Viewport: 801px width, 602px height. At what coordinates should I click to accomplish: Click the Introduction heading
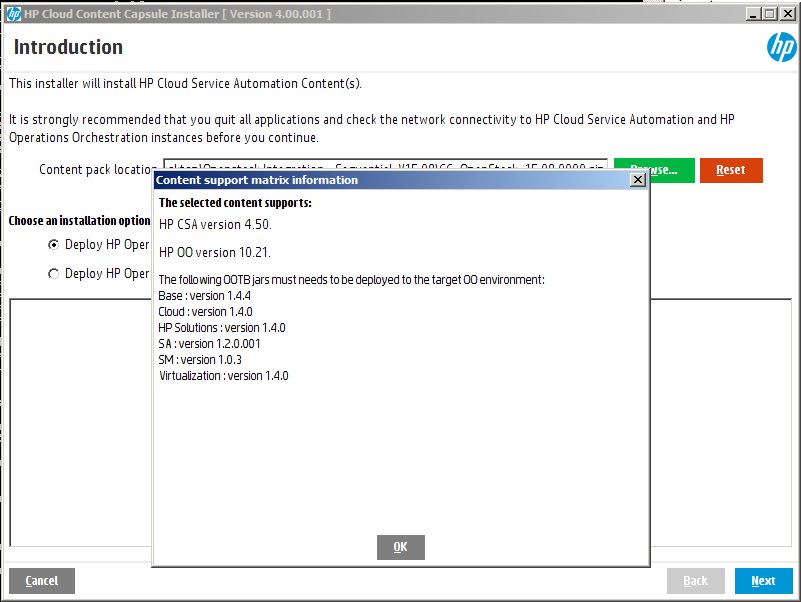(68, 47)
